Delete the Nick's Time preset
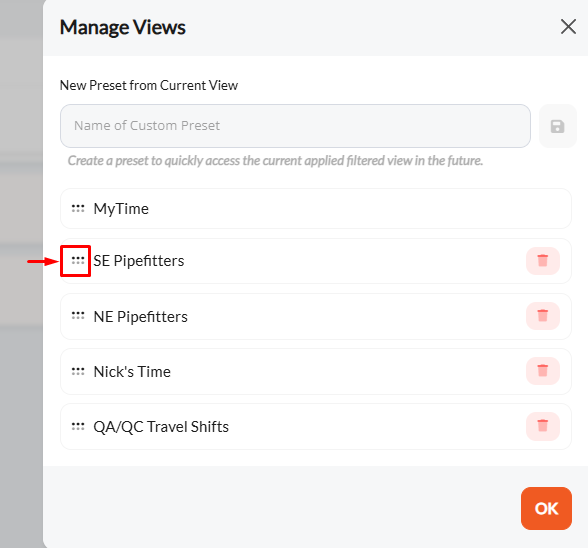 click(543, 371)
